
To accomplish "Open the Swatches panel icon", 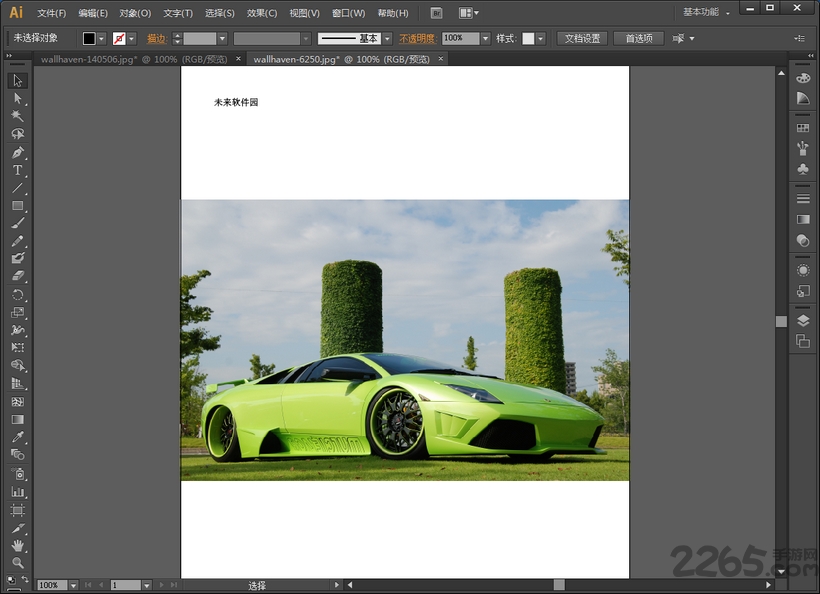I will point(803,128).
